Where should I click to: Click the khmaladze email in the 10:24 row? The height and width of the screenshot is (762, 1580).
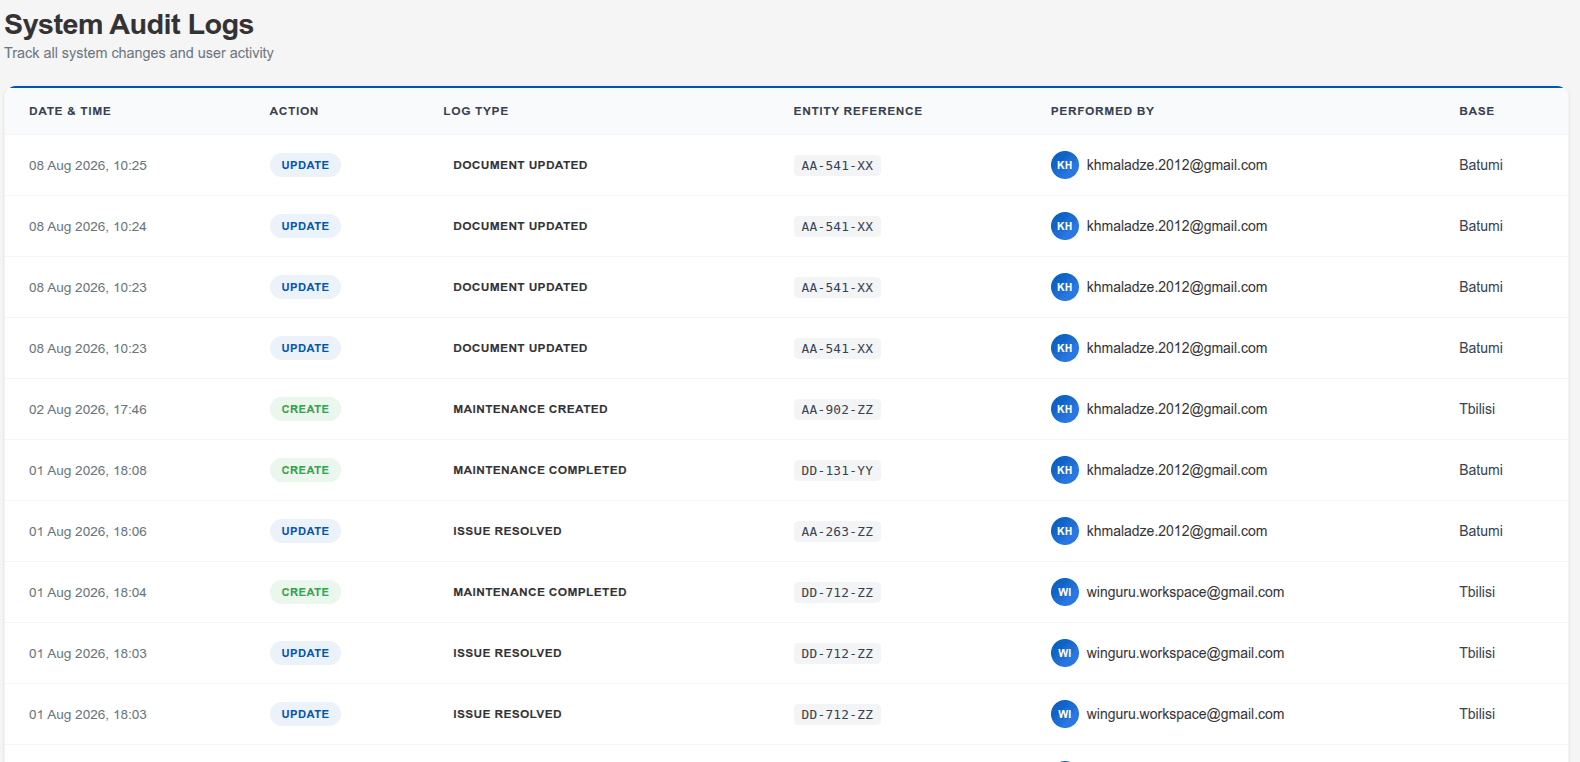(1177, 226)
